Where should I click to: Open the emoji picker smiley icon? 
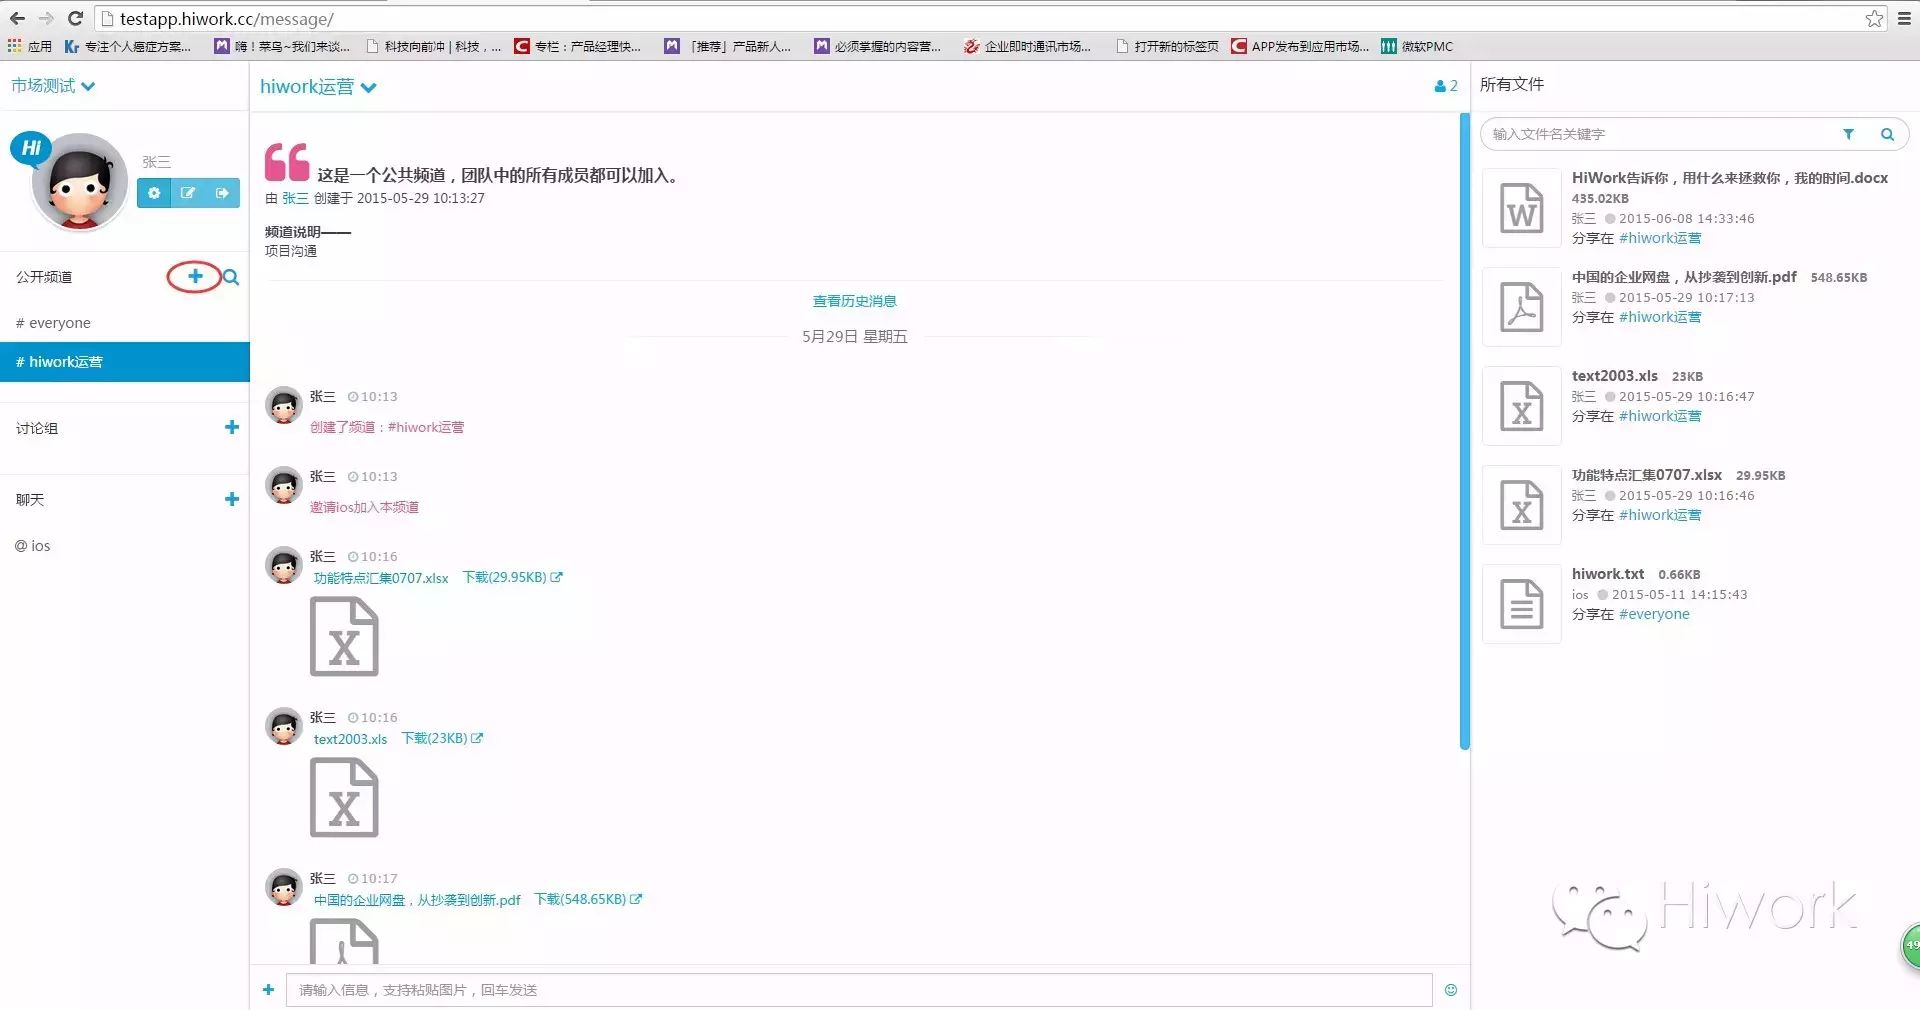click(1451, 990)
